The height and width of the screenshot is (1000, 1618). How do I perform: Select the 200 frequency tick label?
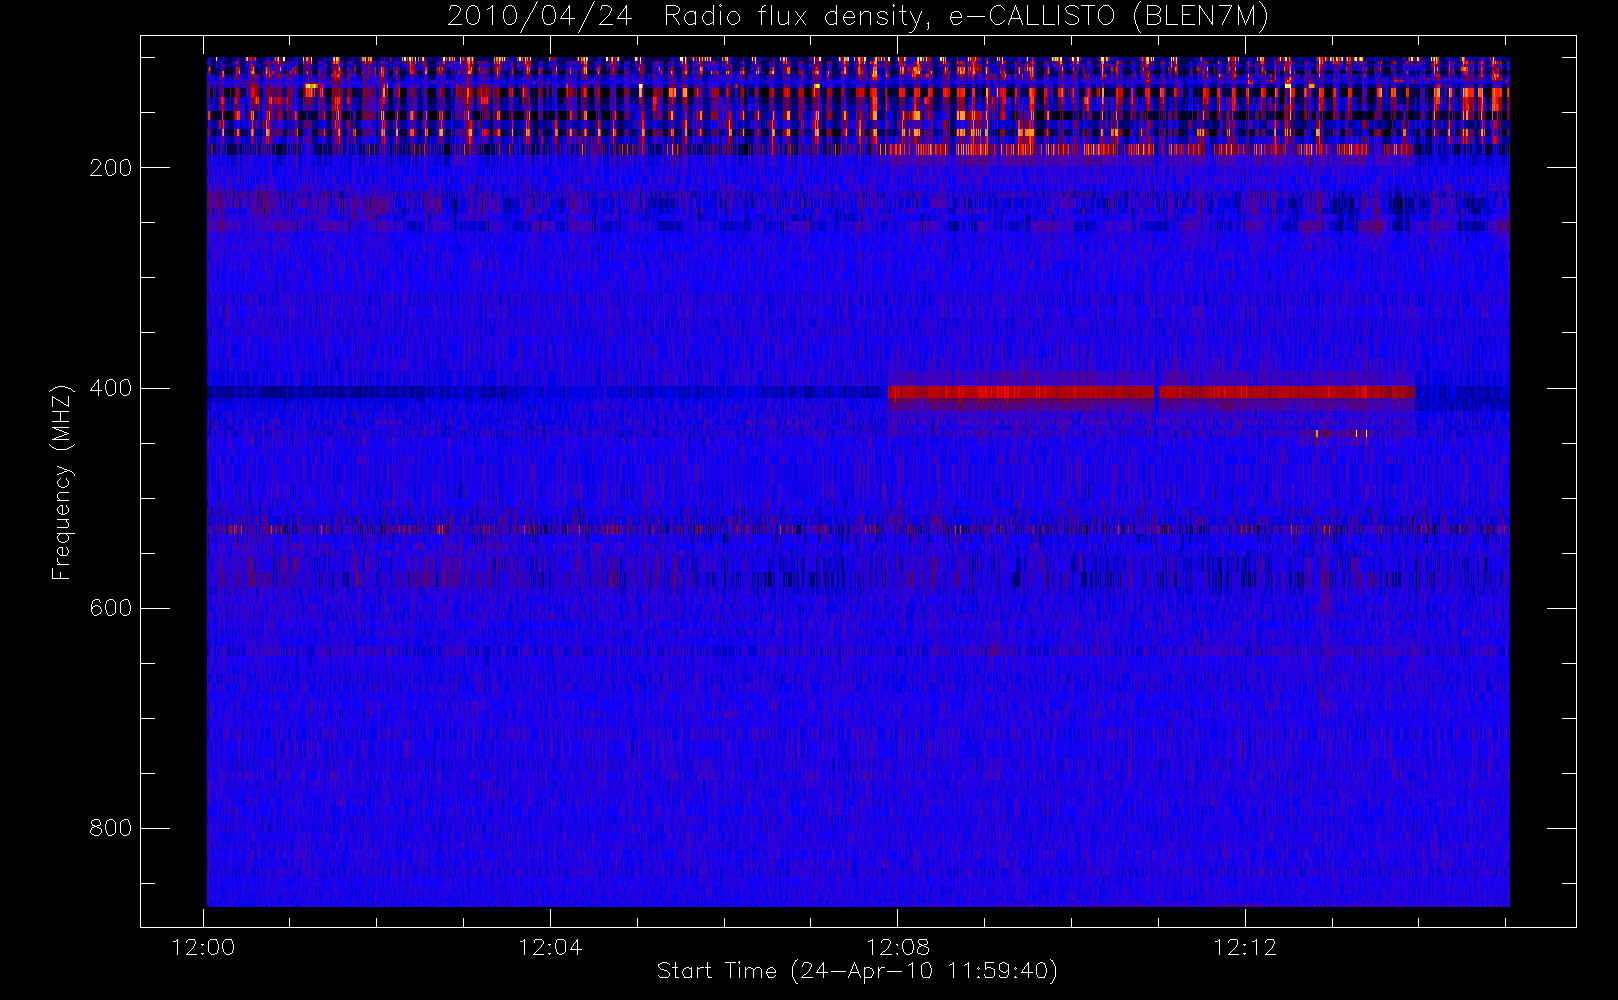pos(111,168)
